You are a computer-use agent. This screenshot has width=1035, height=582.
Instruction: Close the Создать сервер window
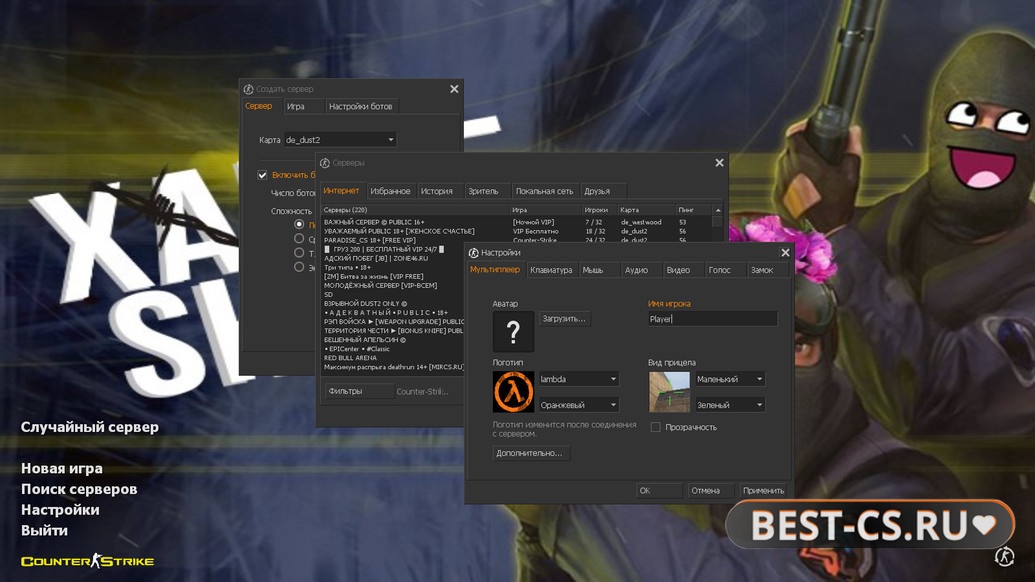coord(454,89)
